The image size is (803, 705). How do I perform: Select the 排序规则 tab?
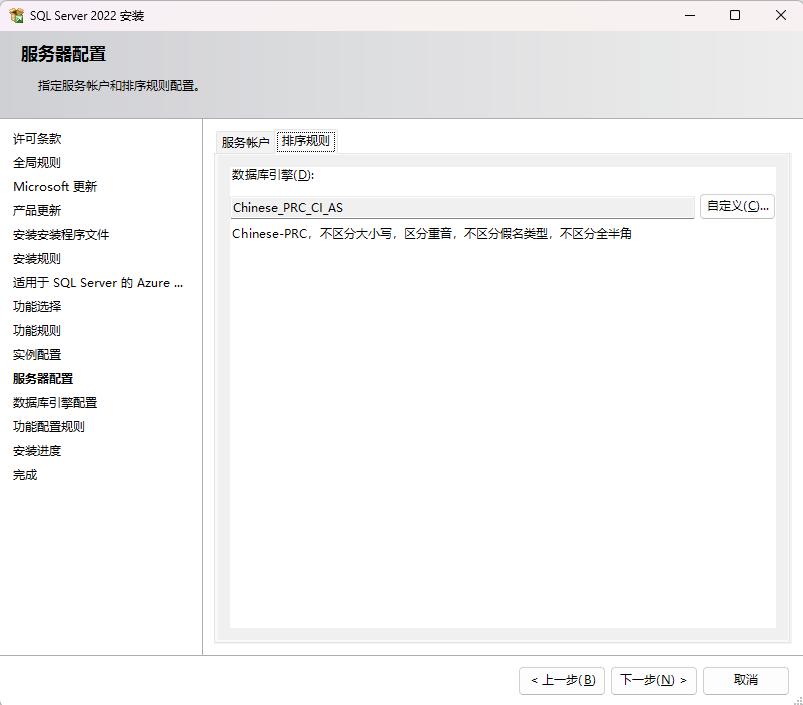point(306,141)
